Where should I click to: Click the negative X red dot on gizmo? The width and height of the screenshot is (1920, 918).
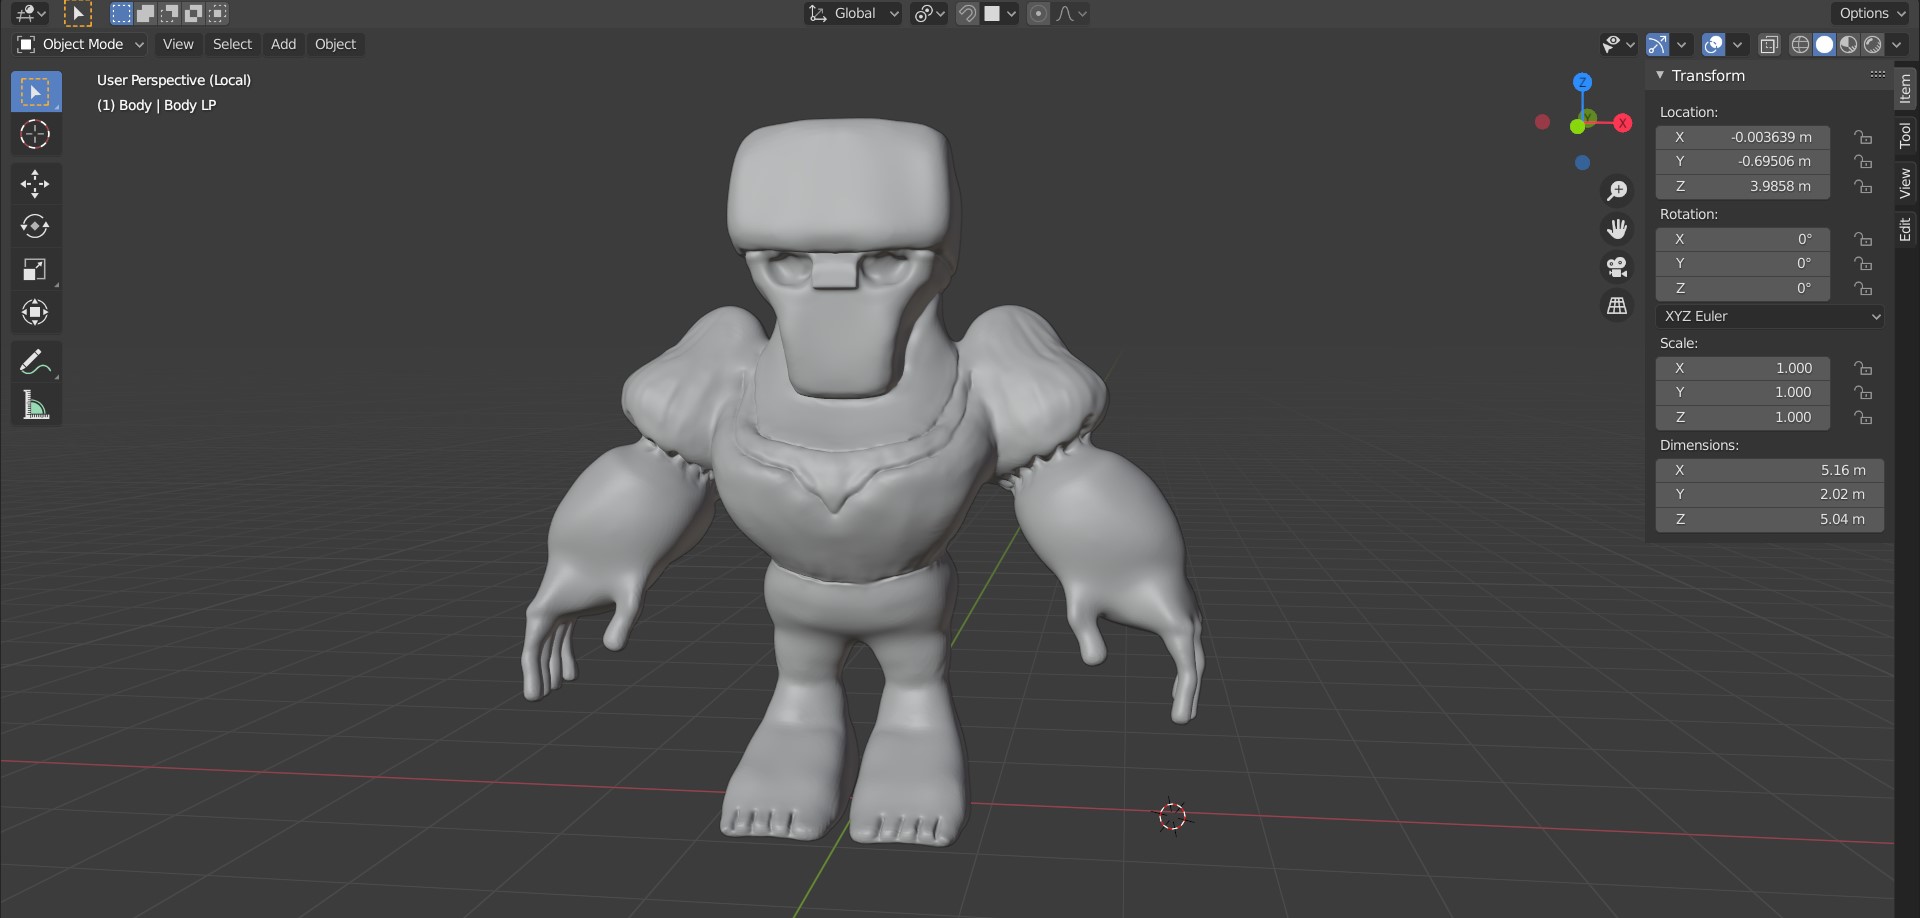click(x=1542, y=122)
